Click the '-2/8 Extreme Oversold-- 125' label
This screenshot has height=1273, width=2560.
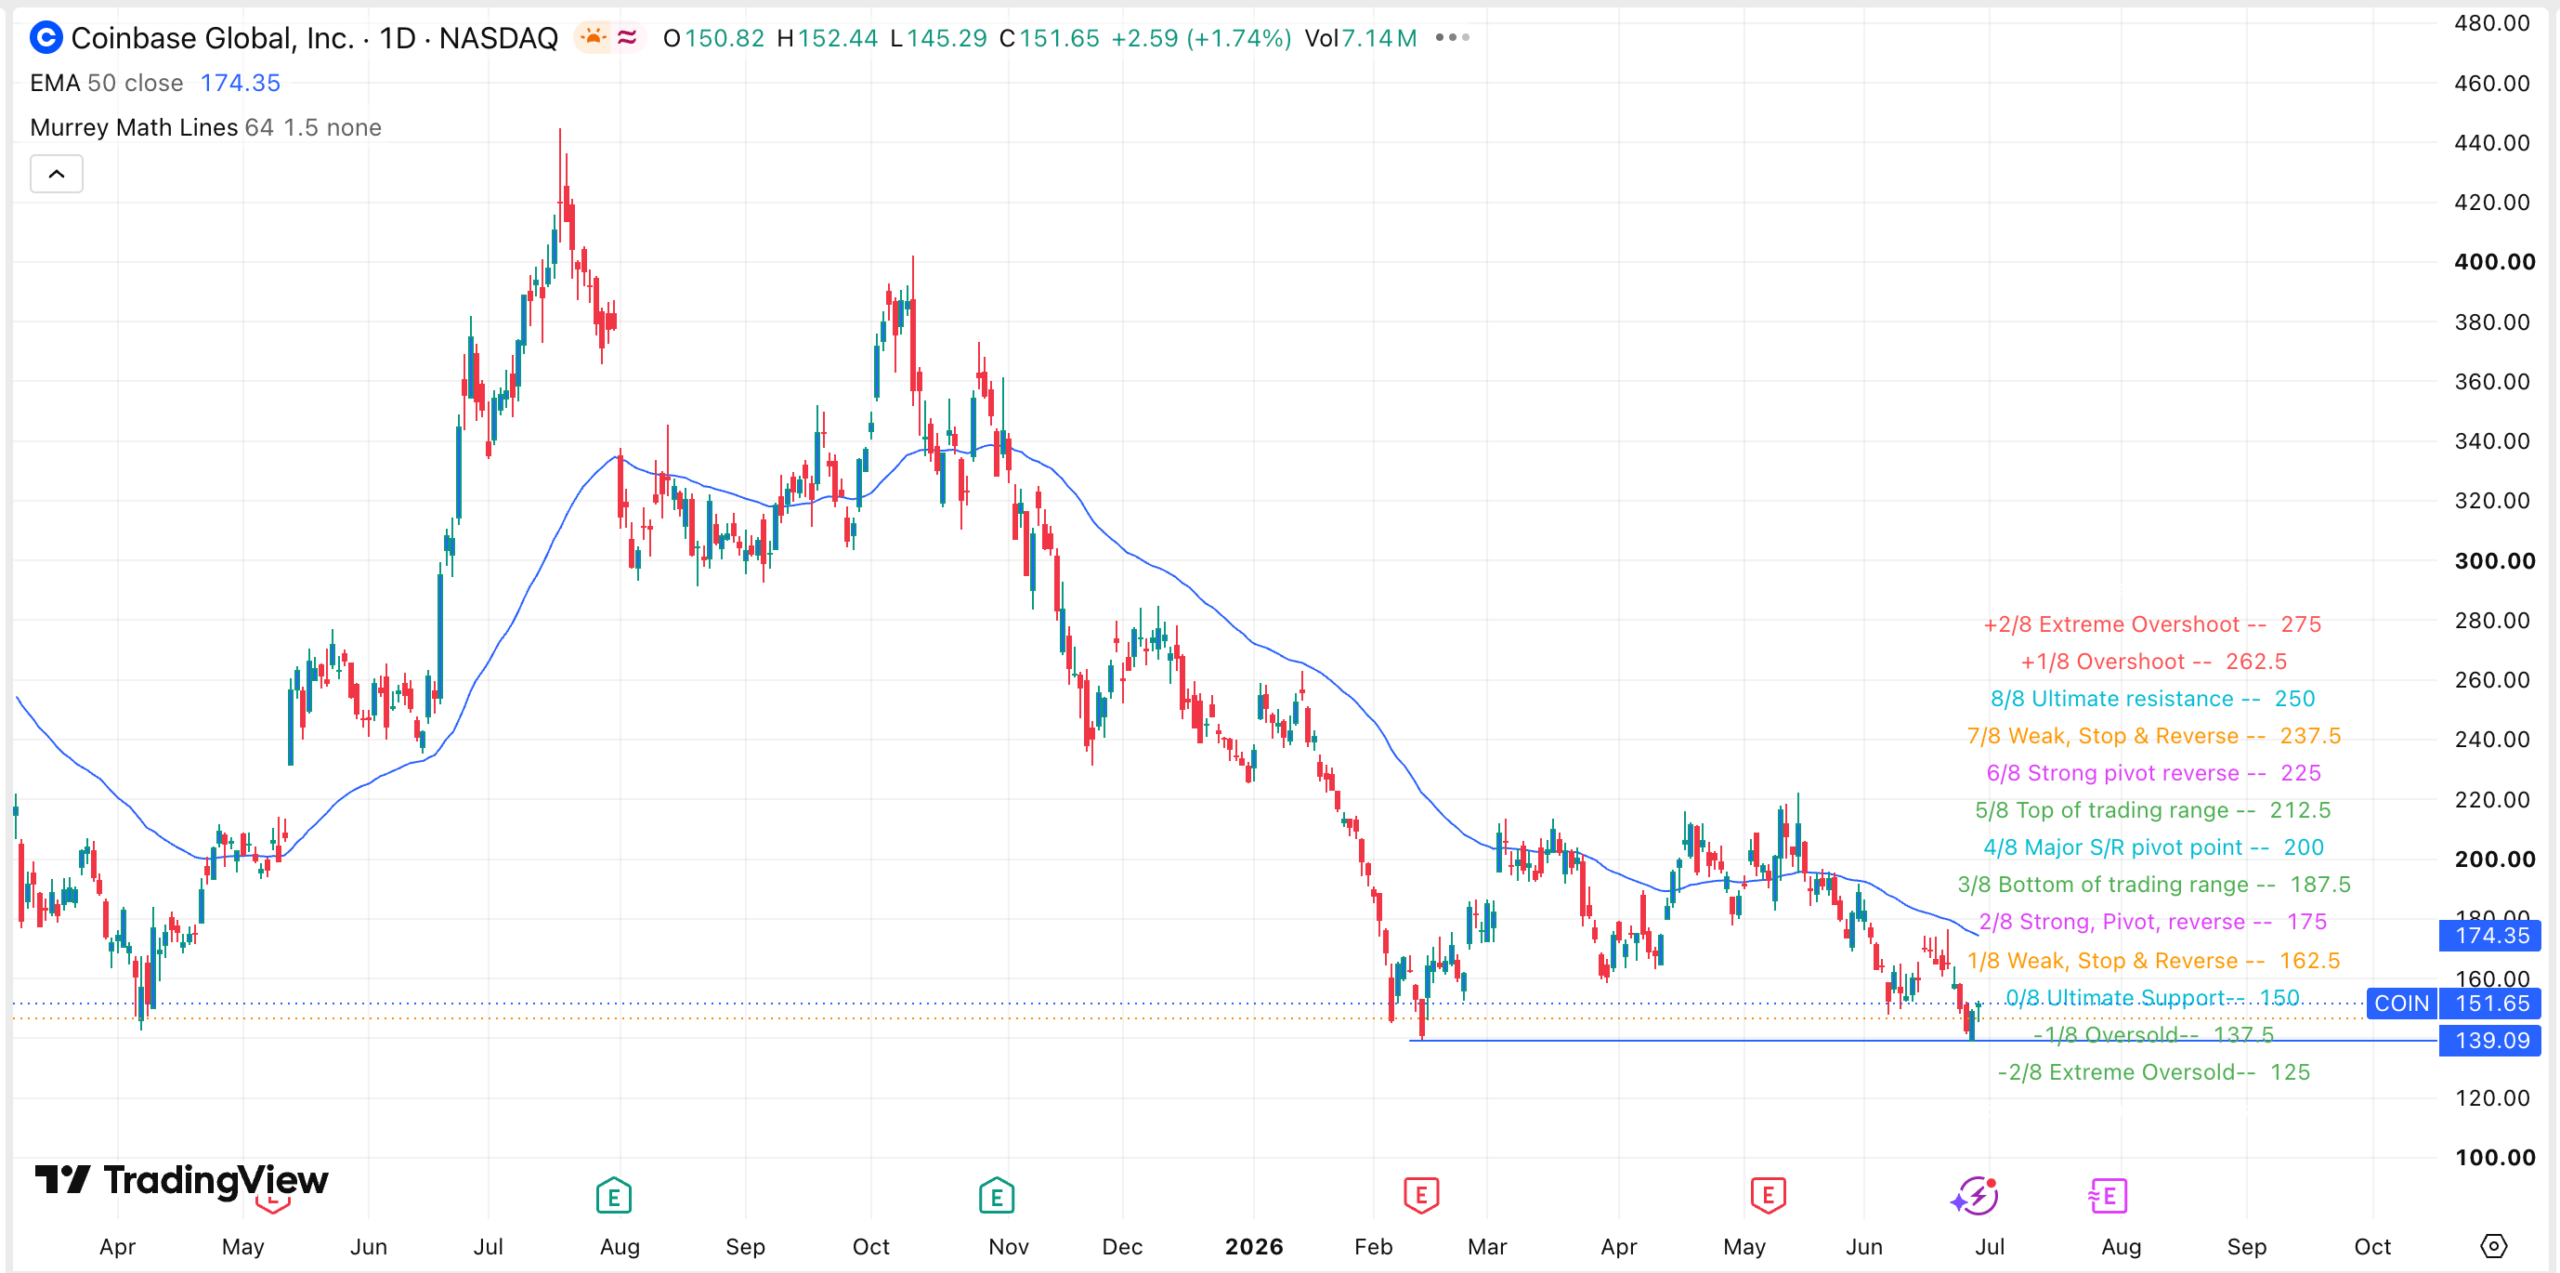(2153, 1073)
